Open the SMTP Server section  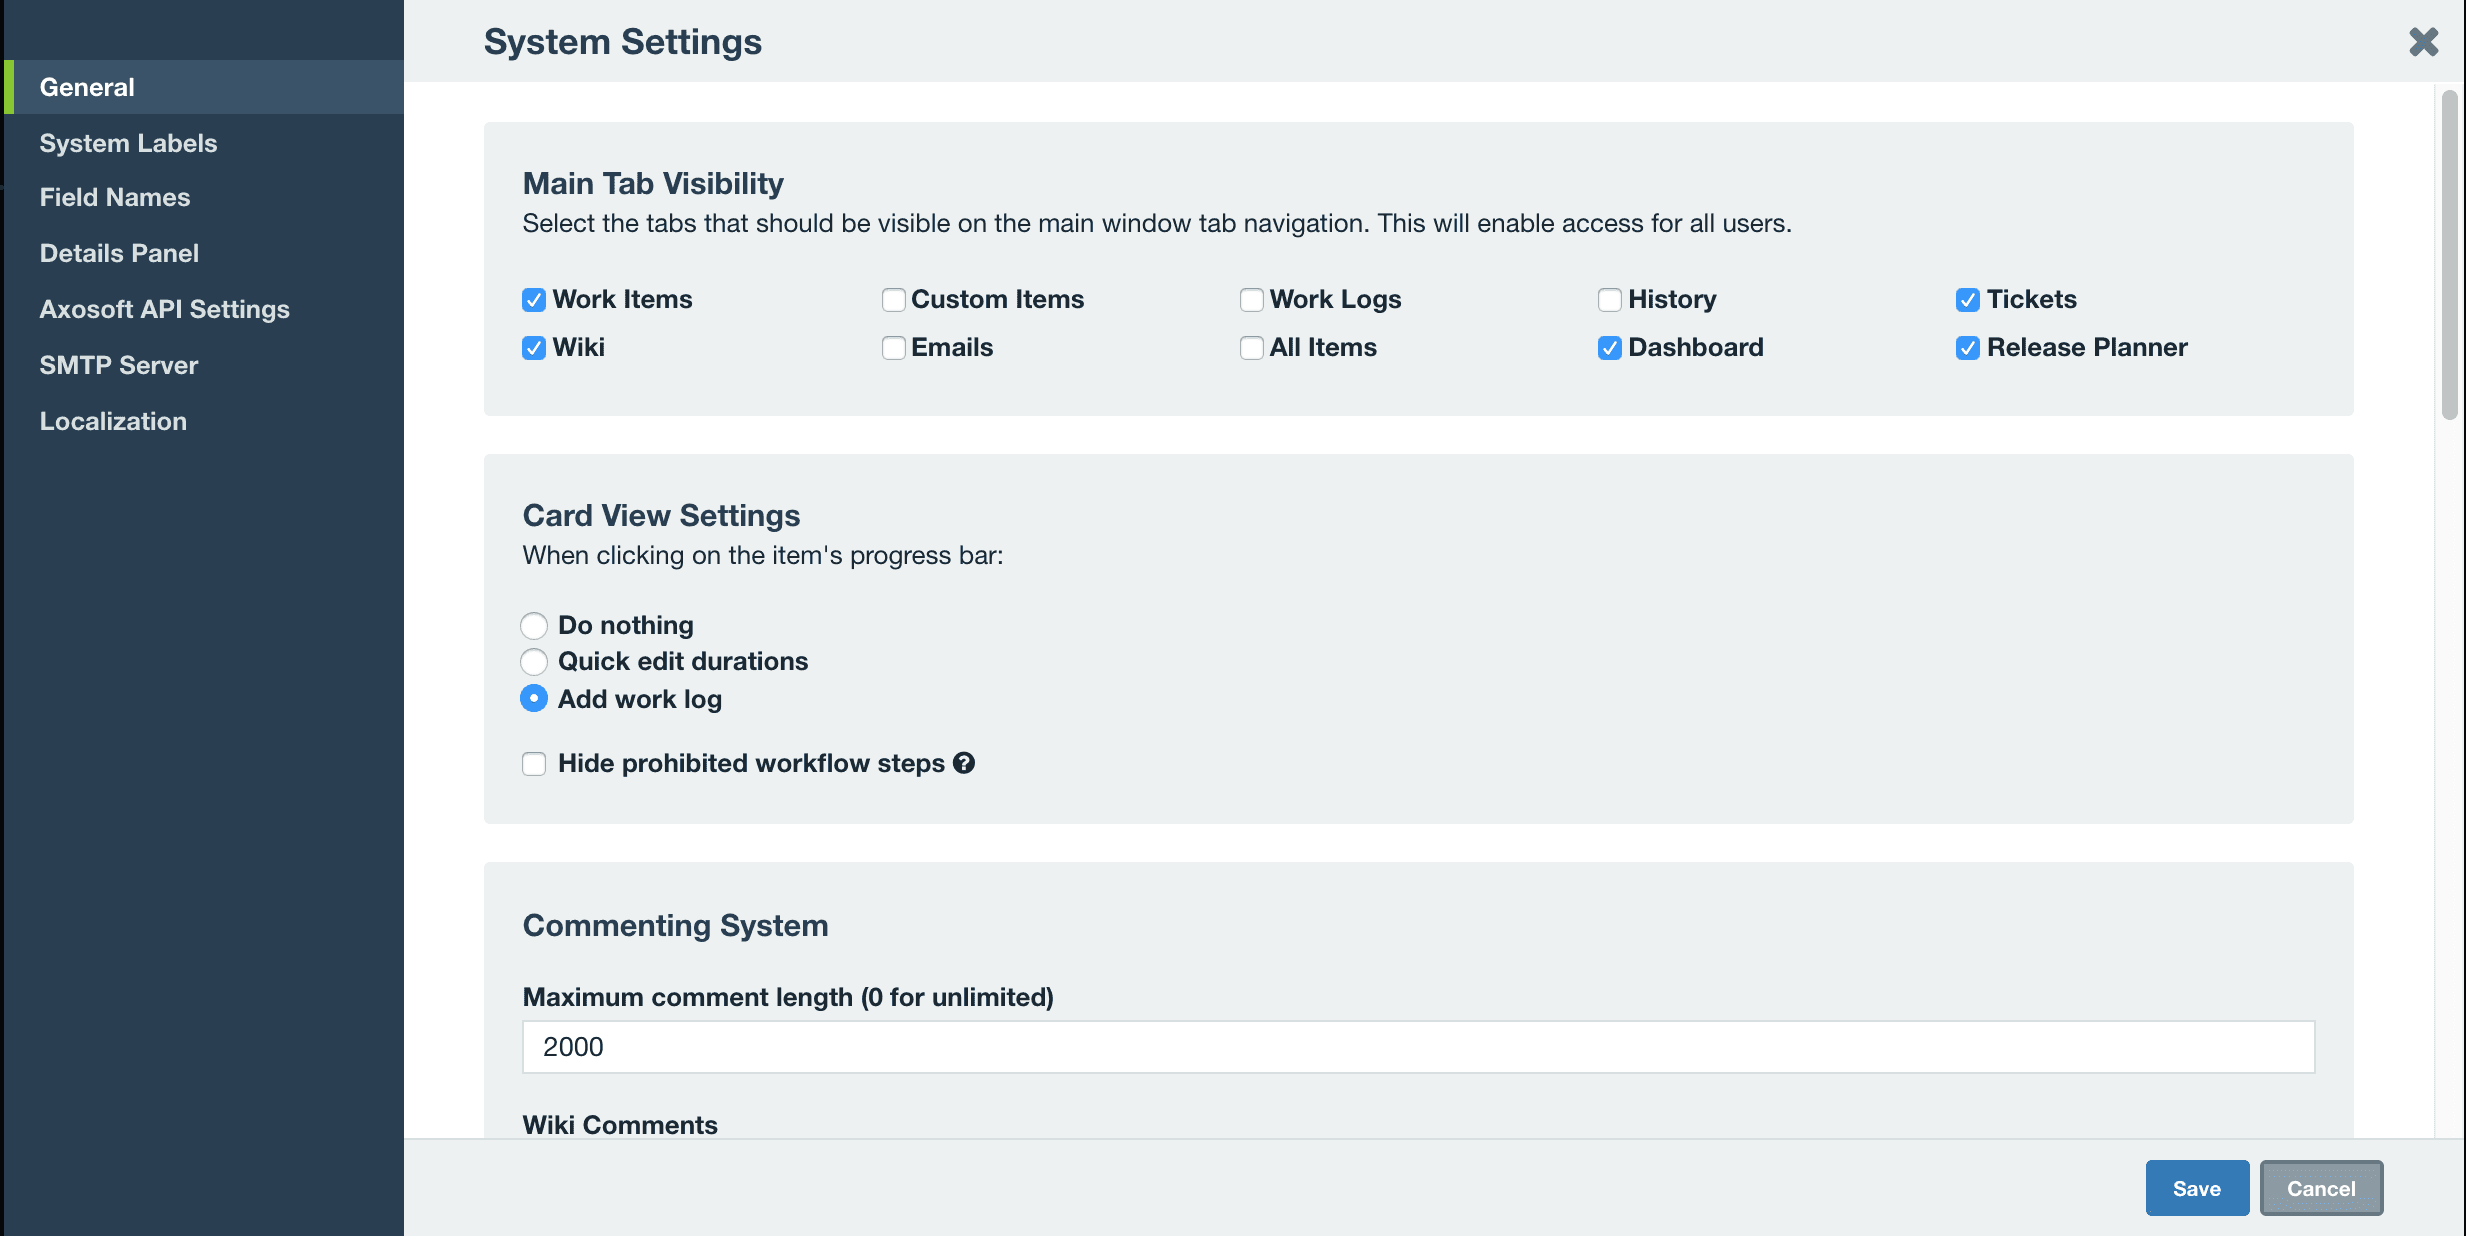point(118,364)
